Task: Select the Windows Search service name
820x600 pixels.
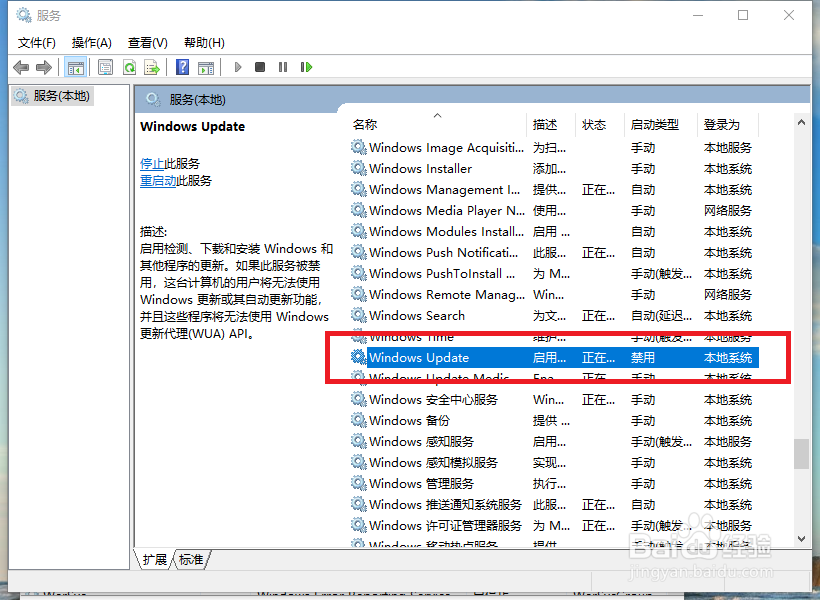Action: [417, 315]
